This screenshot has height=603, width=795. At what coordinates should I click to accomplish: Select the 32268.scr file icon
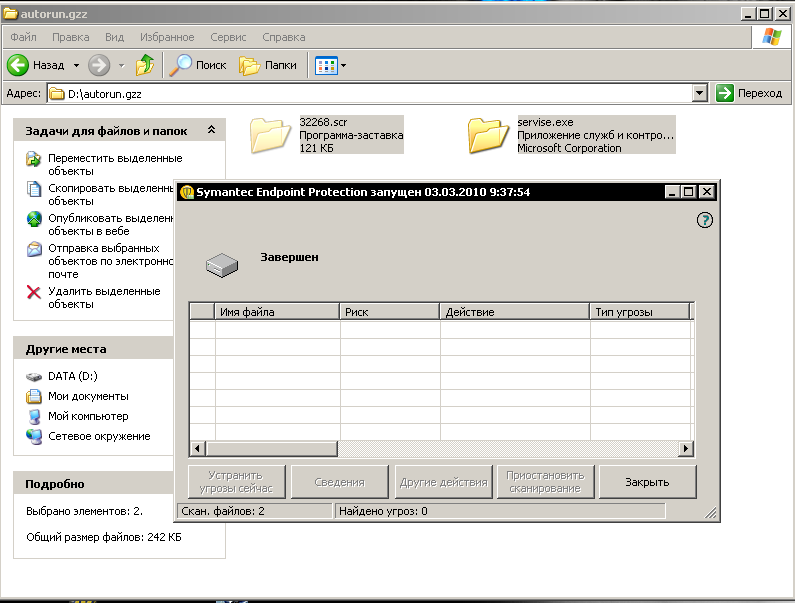pos(269,134)
